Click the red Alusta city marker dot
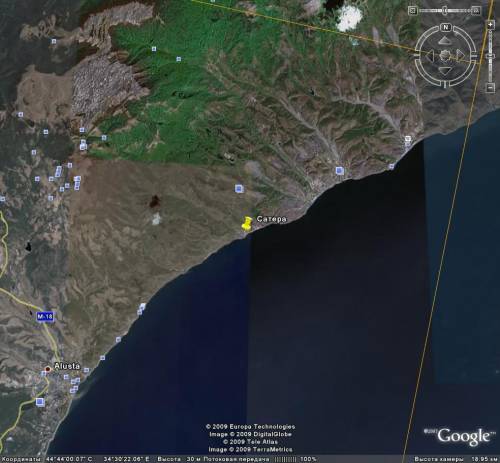This screenshot has height=463, width=500. click(x=48, y=369)
